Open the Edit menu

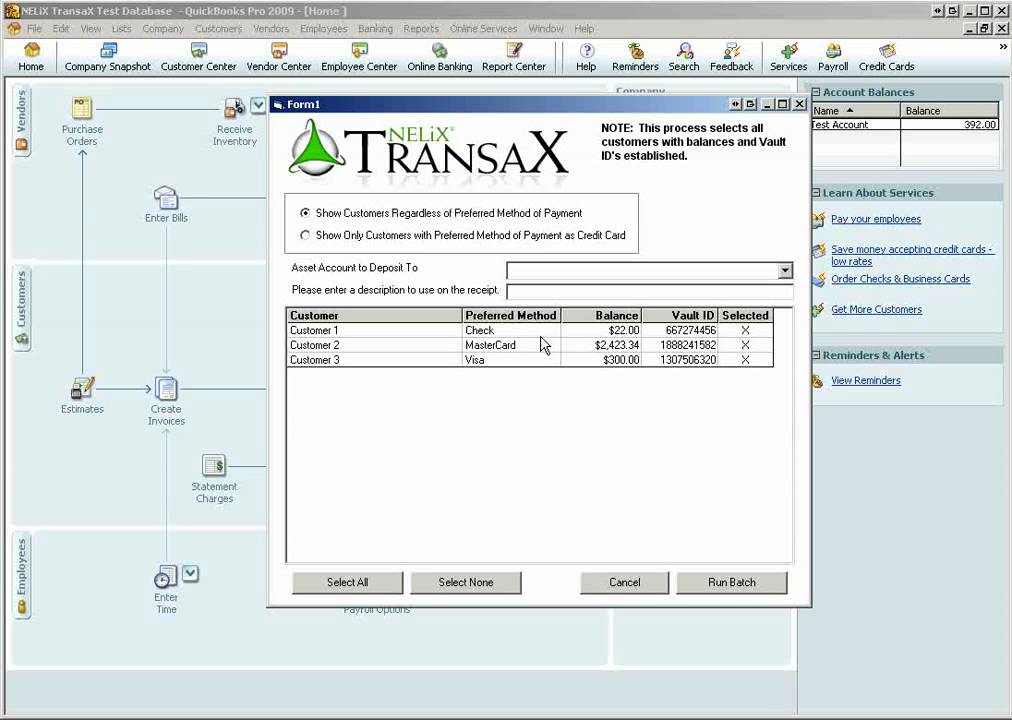click(61, 28)
